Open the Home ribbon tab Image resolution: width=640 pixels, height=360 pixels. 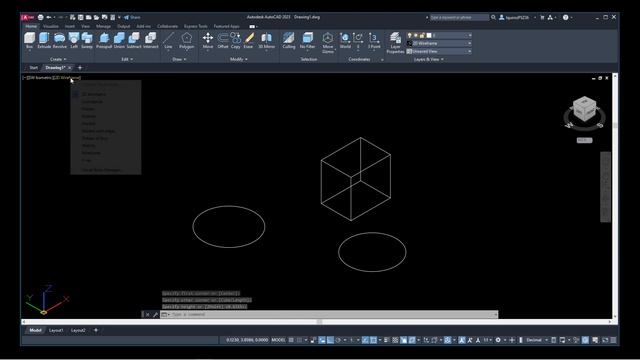[31, 26]
